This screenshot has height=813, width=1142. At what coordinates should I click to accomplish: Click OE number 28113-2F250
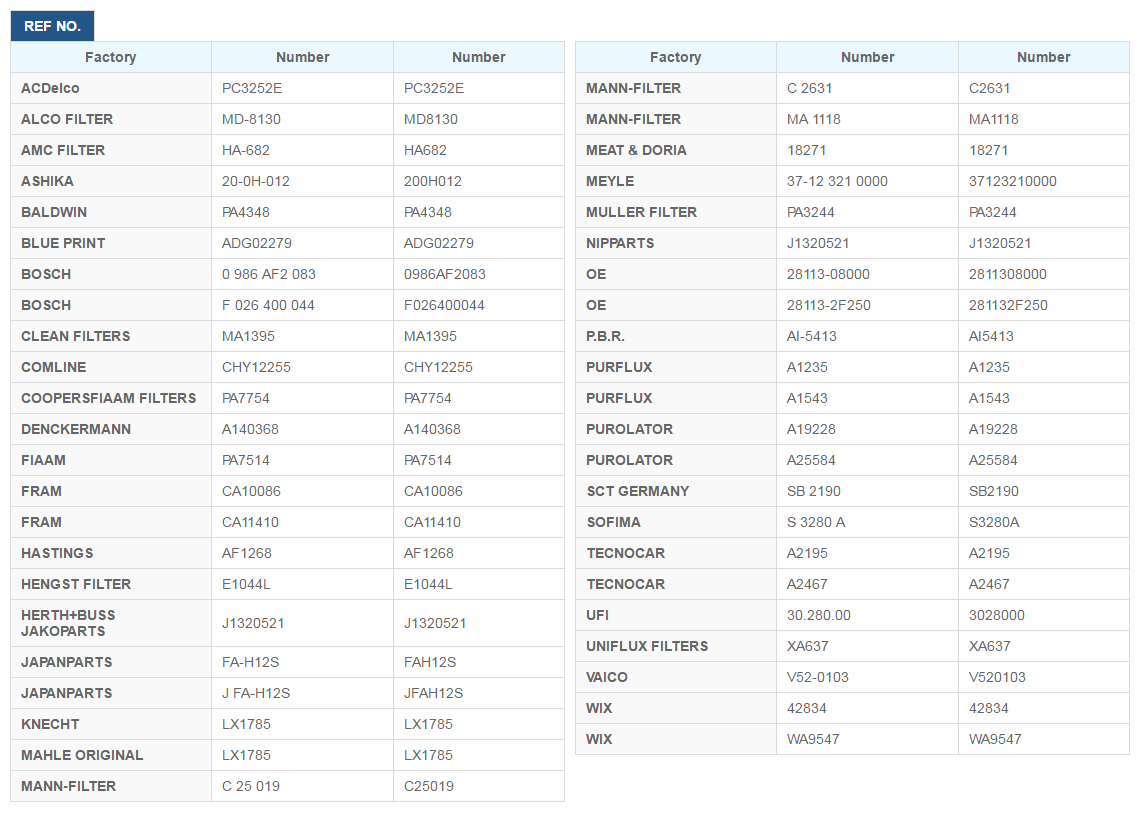pyautogui.click(x=829, y=305)
